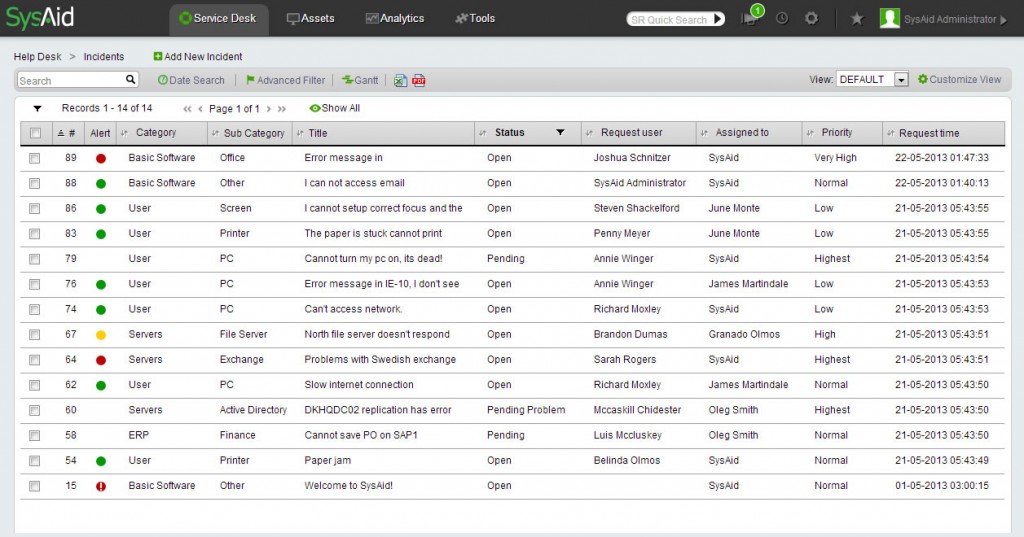Select the checkbox for incident 67
1024x537 pixels.
[35, 334]
